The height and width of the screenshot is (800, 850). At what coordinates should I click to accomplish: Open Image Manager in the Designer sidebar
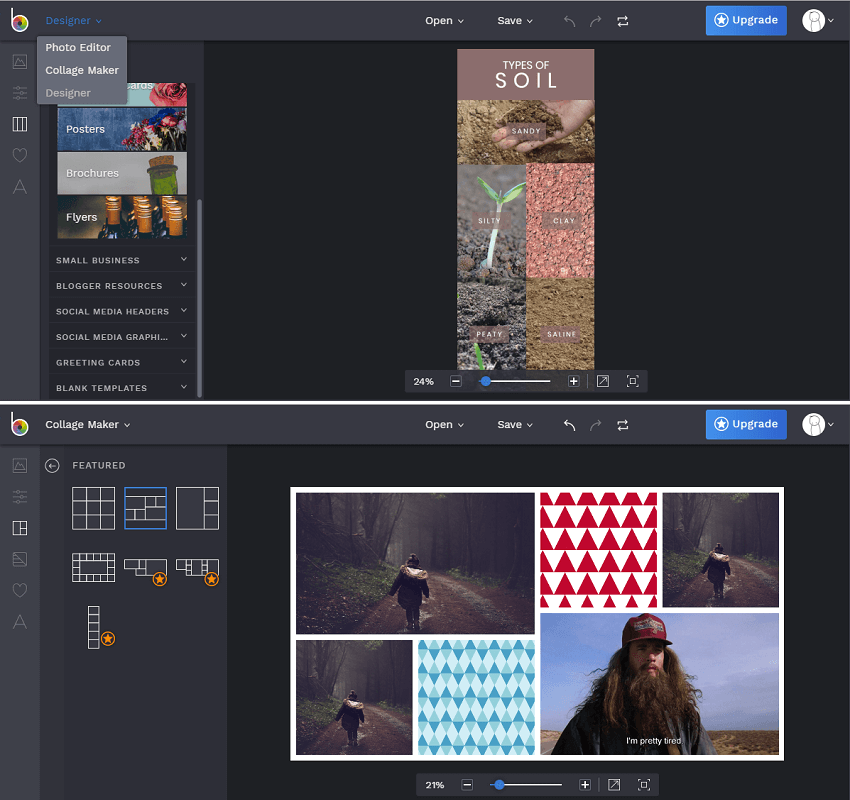tap(20, 62)
